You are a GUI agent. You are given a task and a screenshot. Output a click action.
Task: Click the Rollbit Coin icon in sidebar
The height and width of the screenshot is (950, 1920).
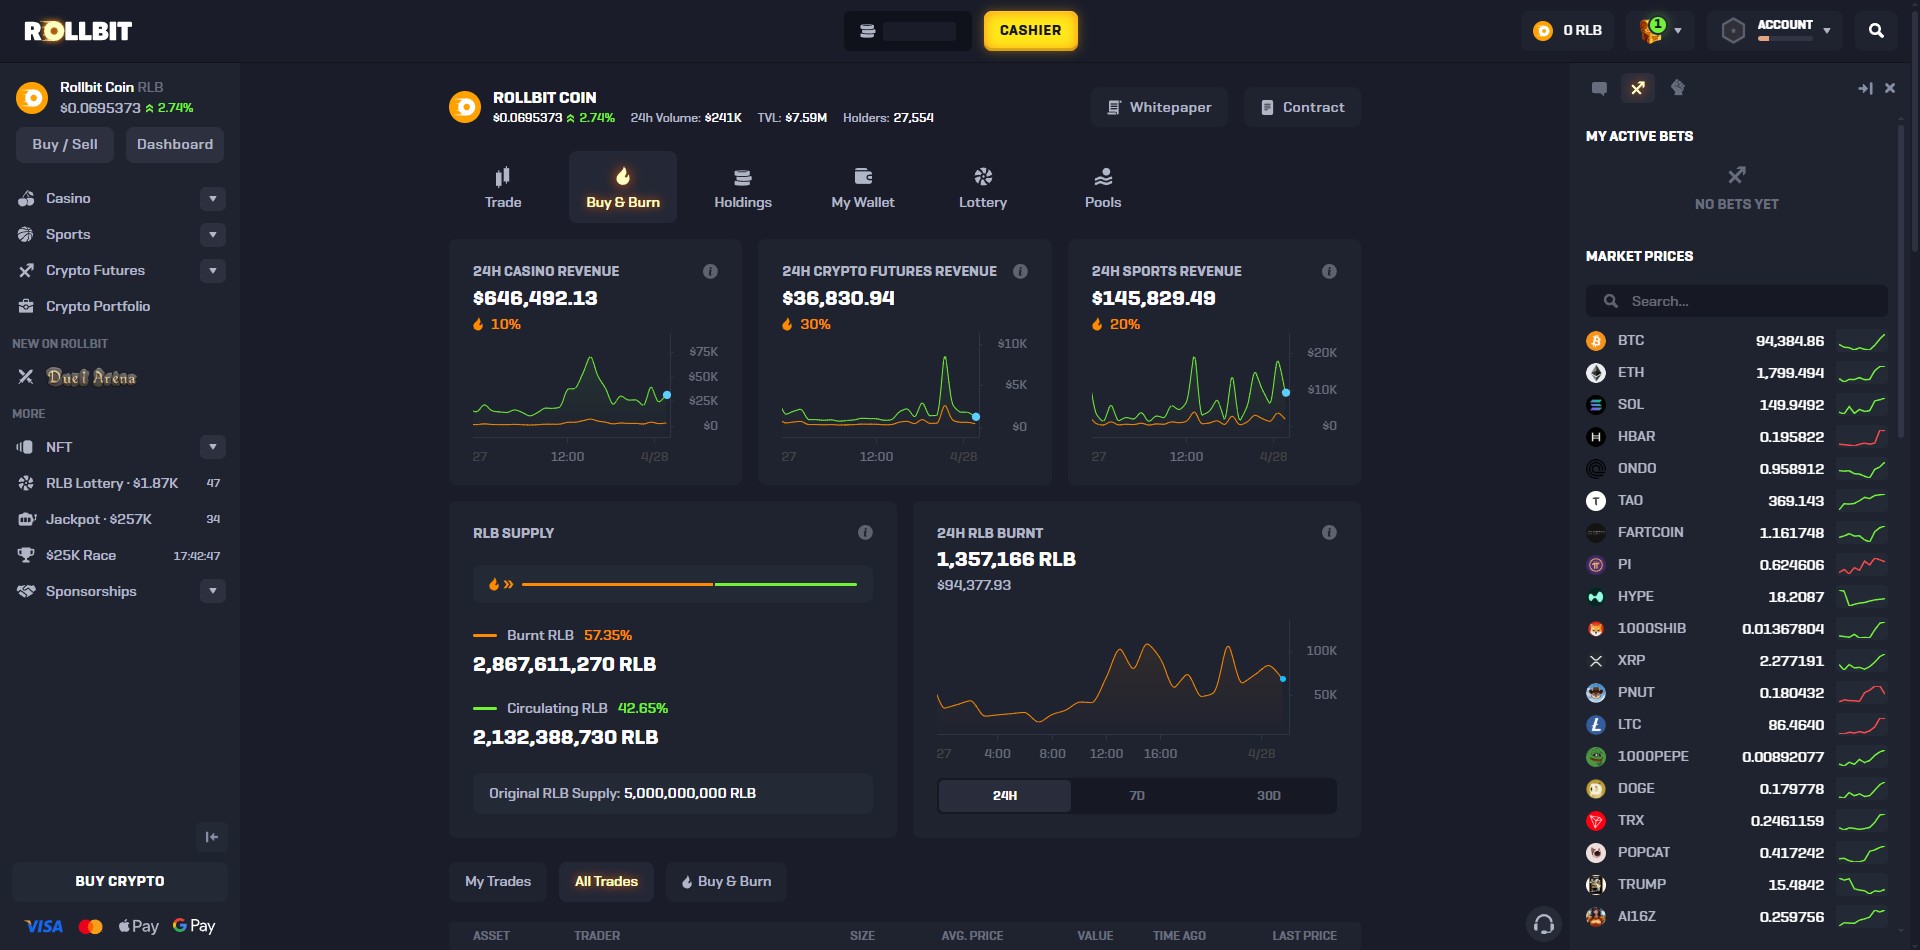32,98
